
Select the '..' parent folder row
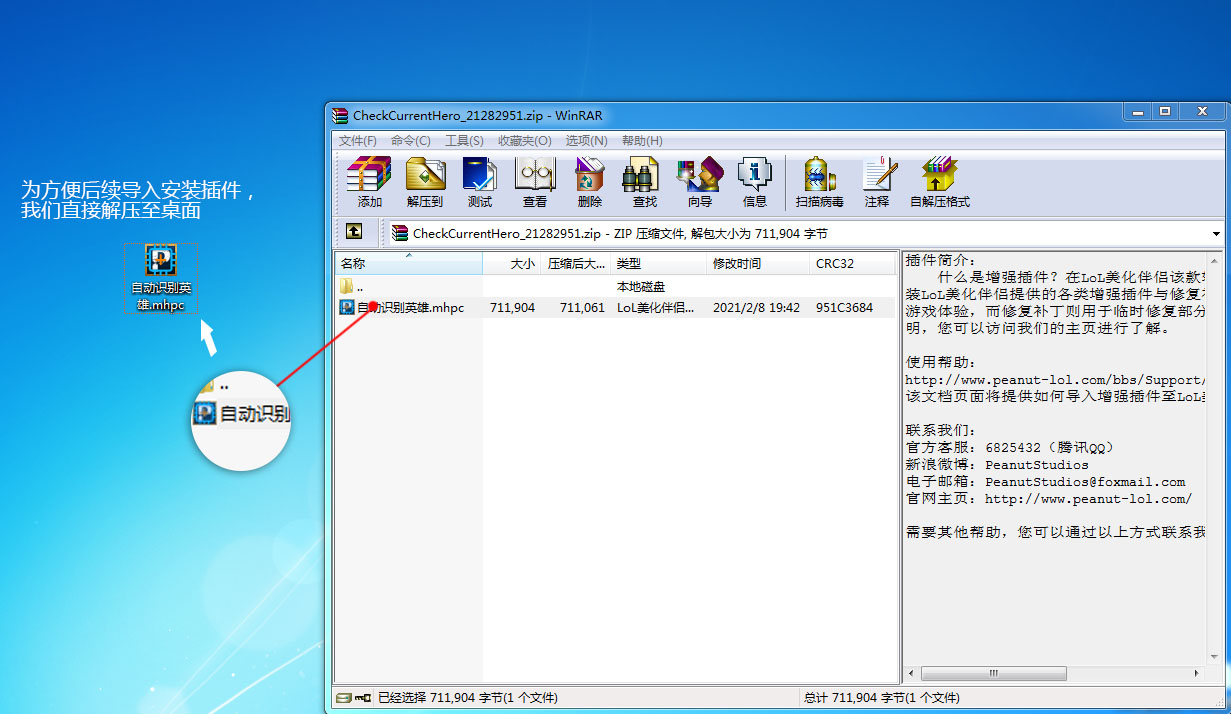615,287
